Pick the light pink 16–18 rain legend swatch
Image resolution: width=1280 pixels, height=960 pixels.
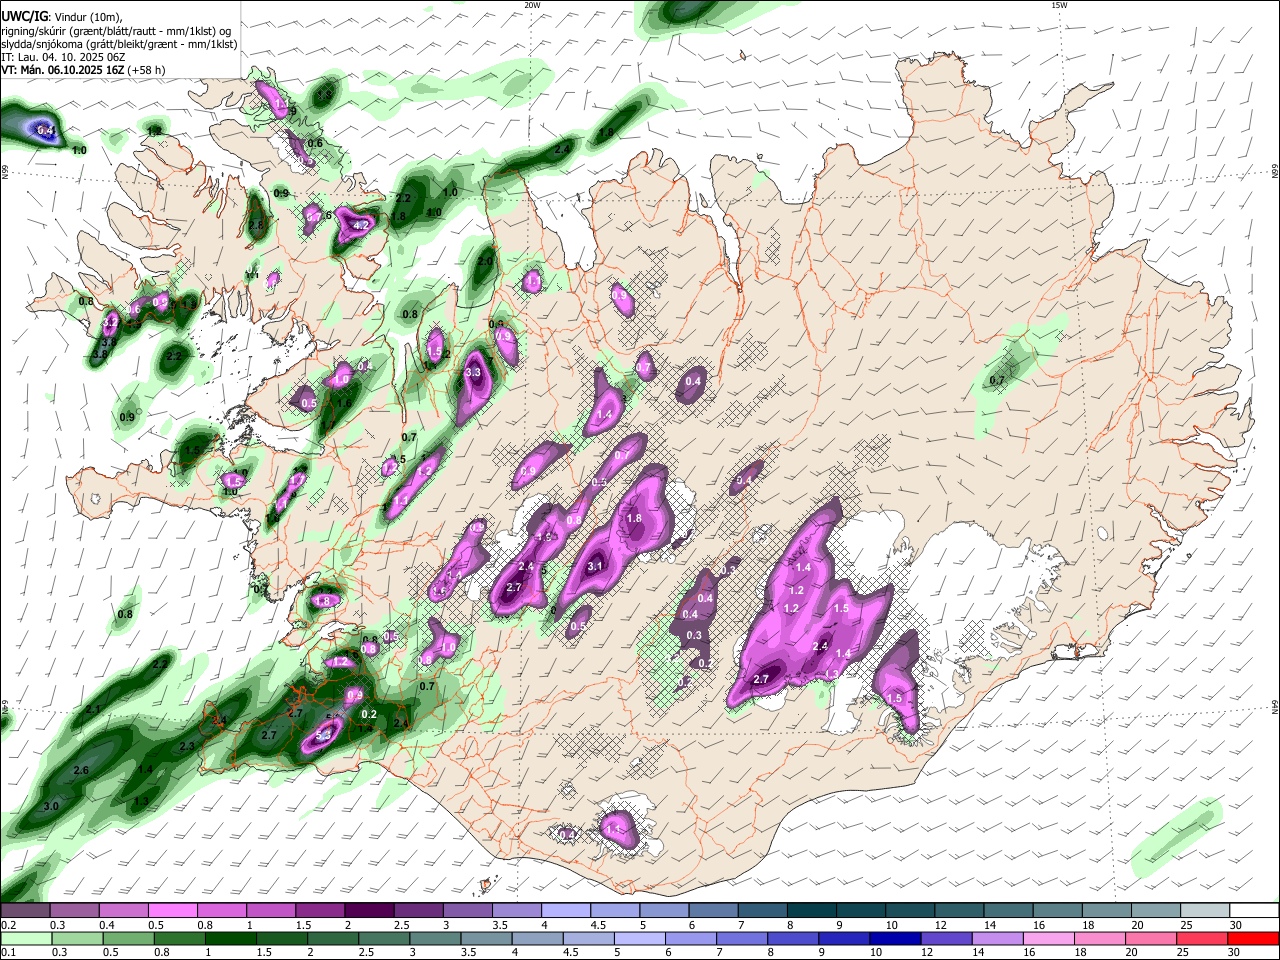pyautogui.click(x=1048, y=938)
